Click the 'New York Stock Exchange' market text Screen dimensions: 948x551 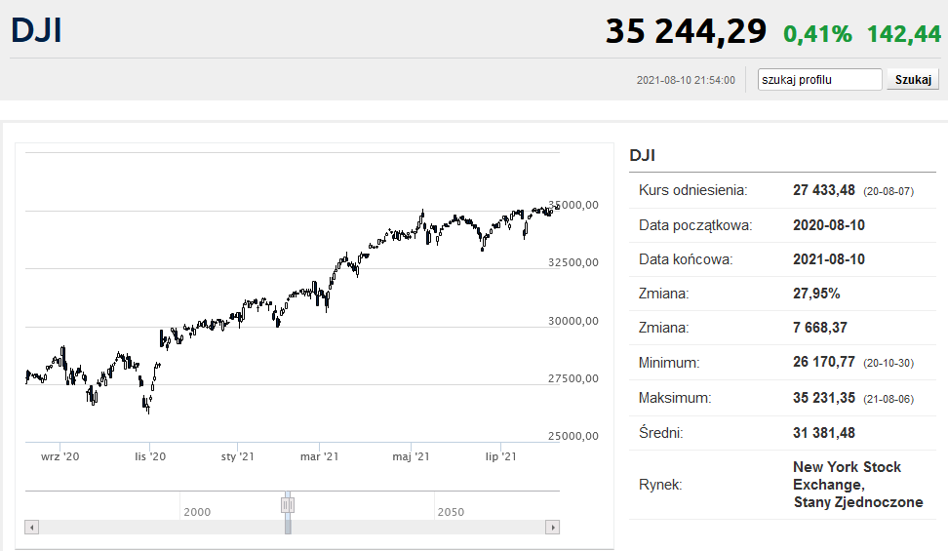pyautogui.click(x=847, y=476)
